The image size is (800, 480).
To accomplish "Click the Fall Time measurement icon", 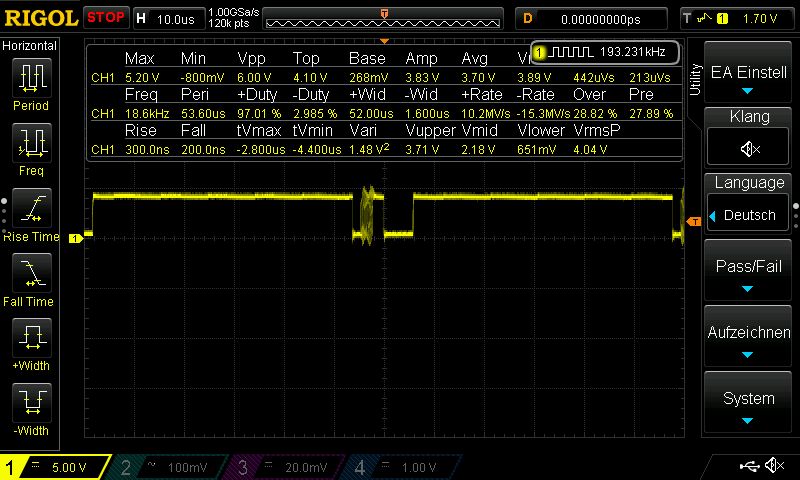I will click(31, 277).
